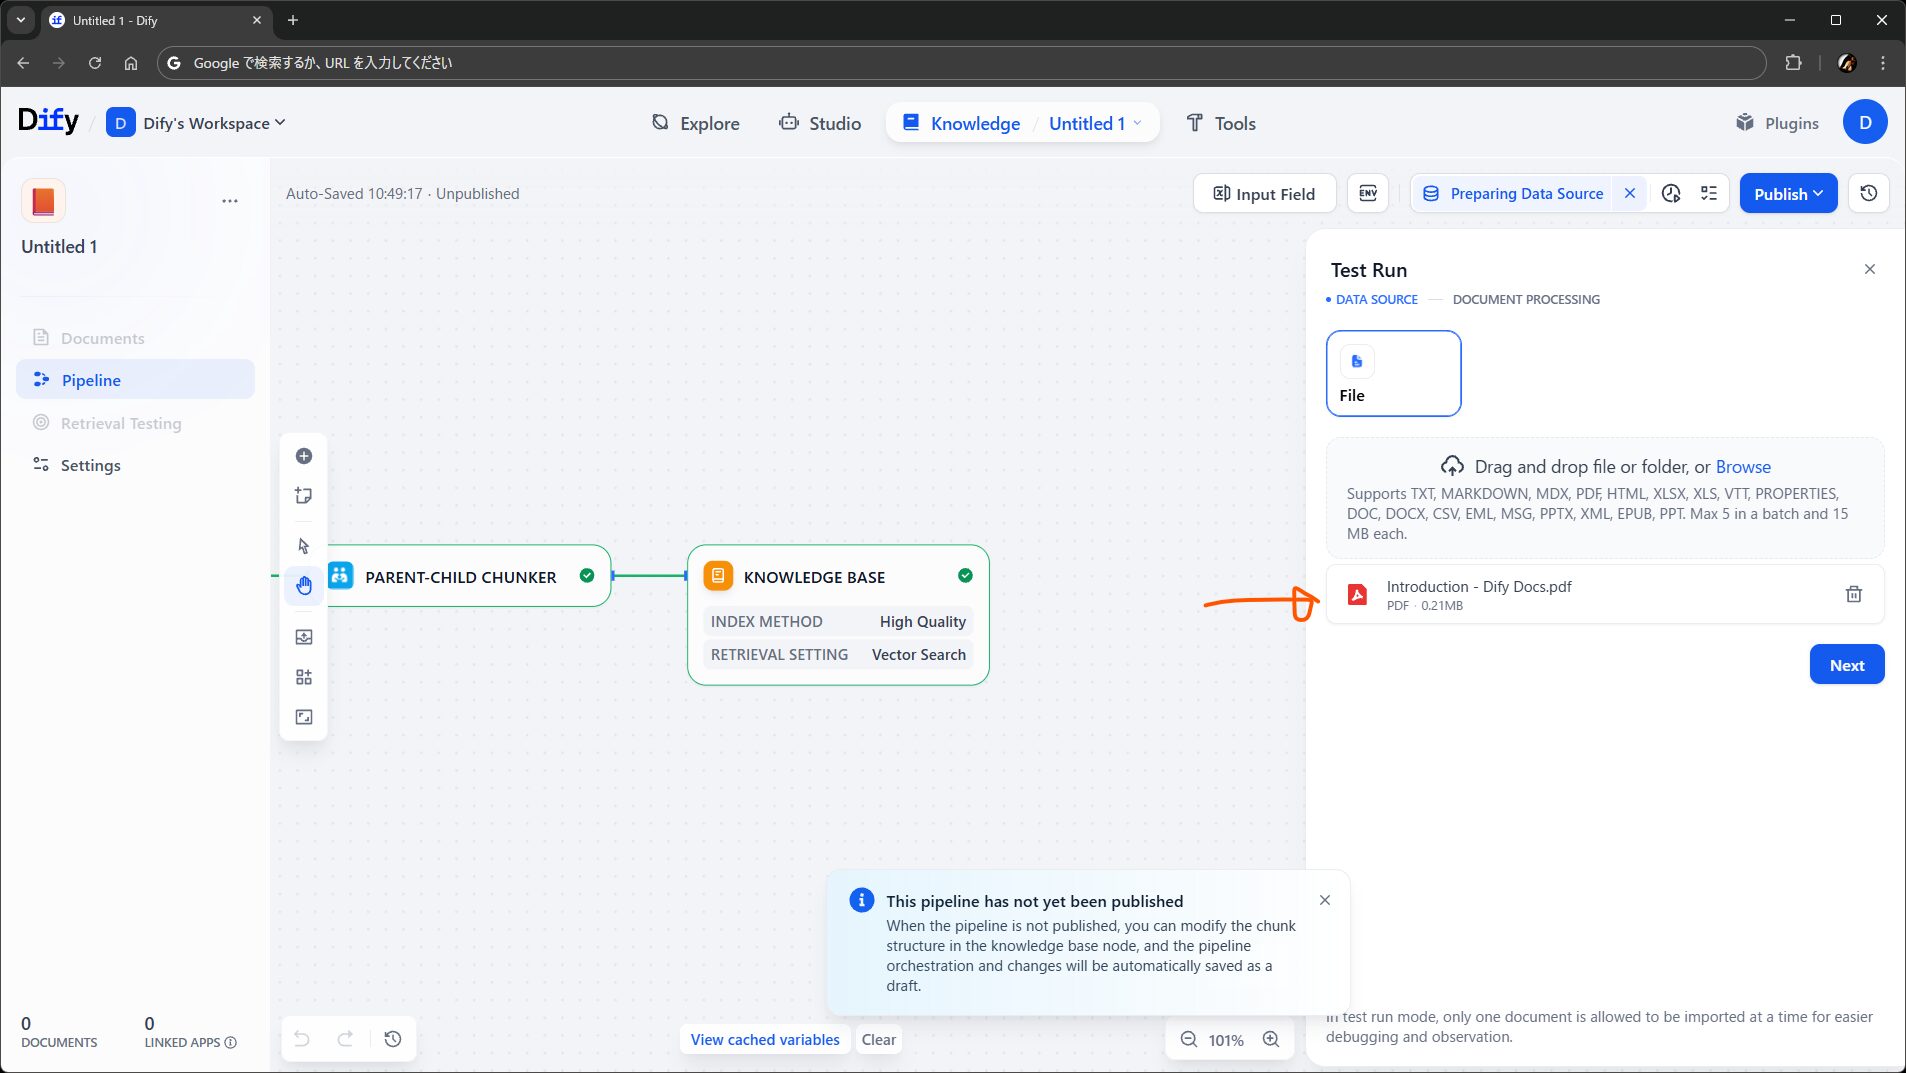Expand the Untitled 1 knowledge dropdown

tap(1094, 123)
